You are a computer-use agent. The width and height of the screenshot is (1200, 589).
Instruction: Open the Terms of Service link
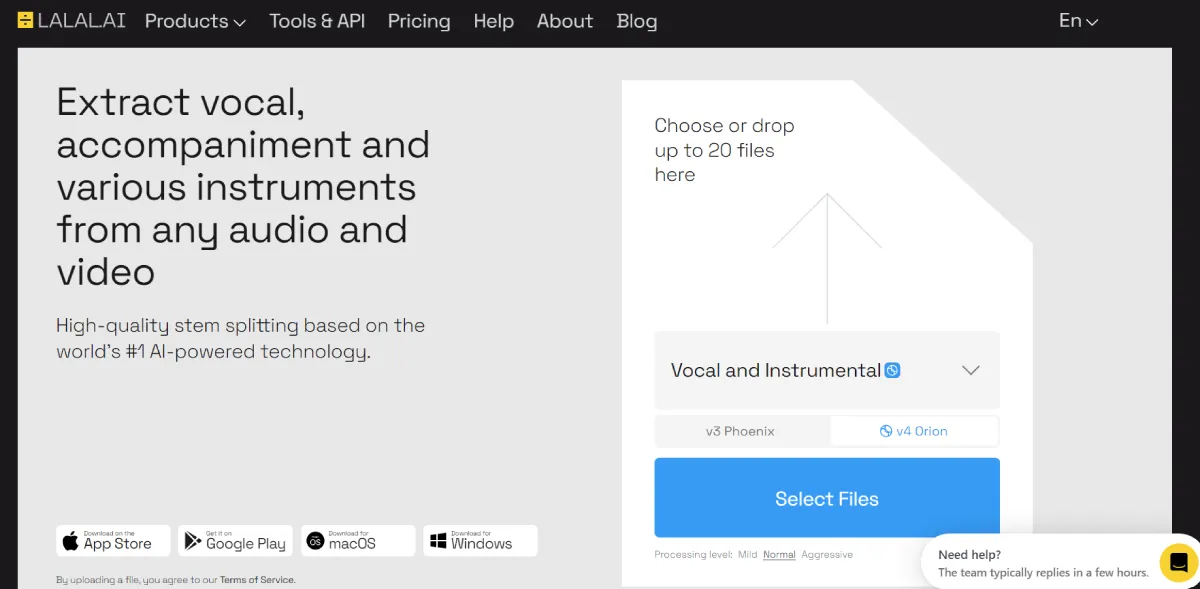click(258, 580)
